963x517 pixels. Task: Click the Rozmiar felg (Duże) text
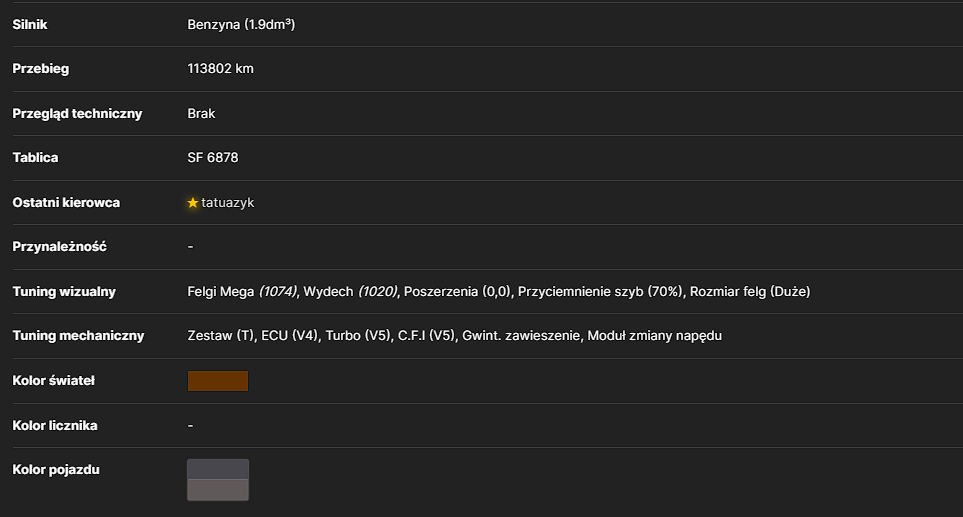click(x=750, y=292)
